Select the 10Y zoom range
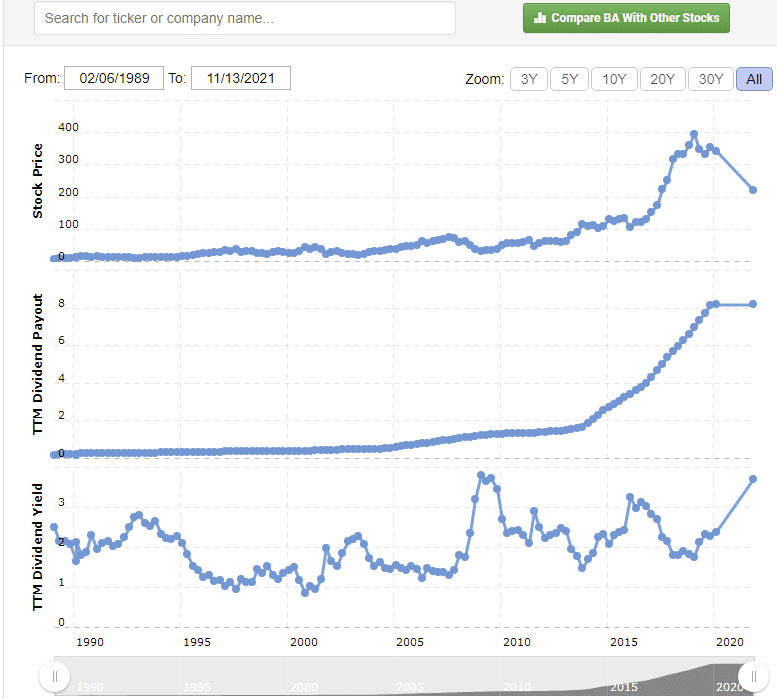 [614, 79]
